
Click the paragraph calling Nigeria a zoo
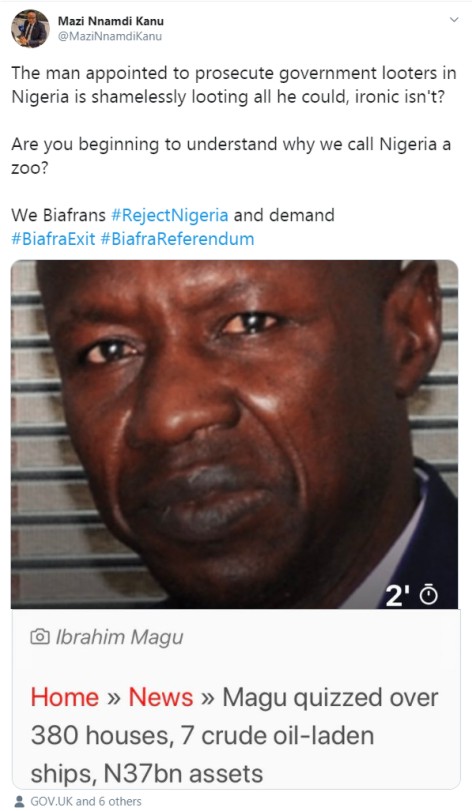click(x=231, y=156)
